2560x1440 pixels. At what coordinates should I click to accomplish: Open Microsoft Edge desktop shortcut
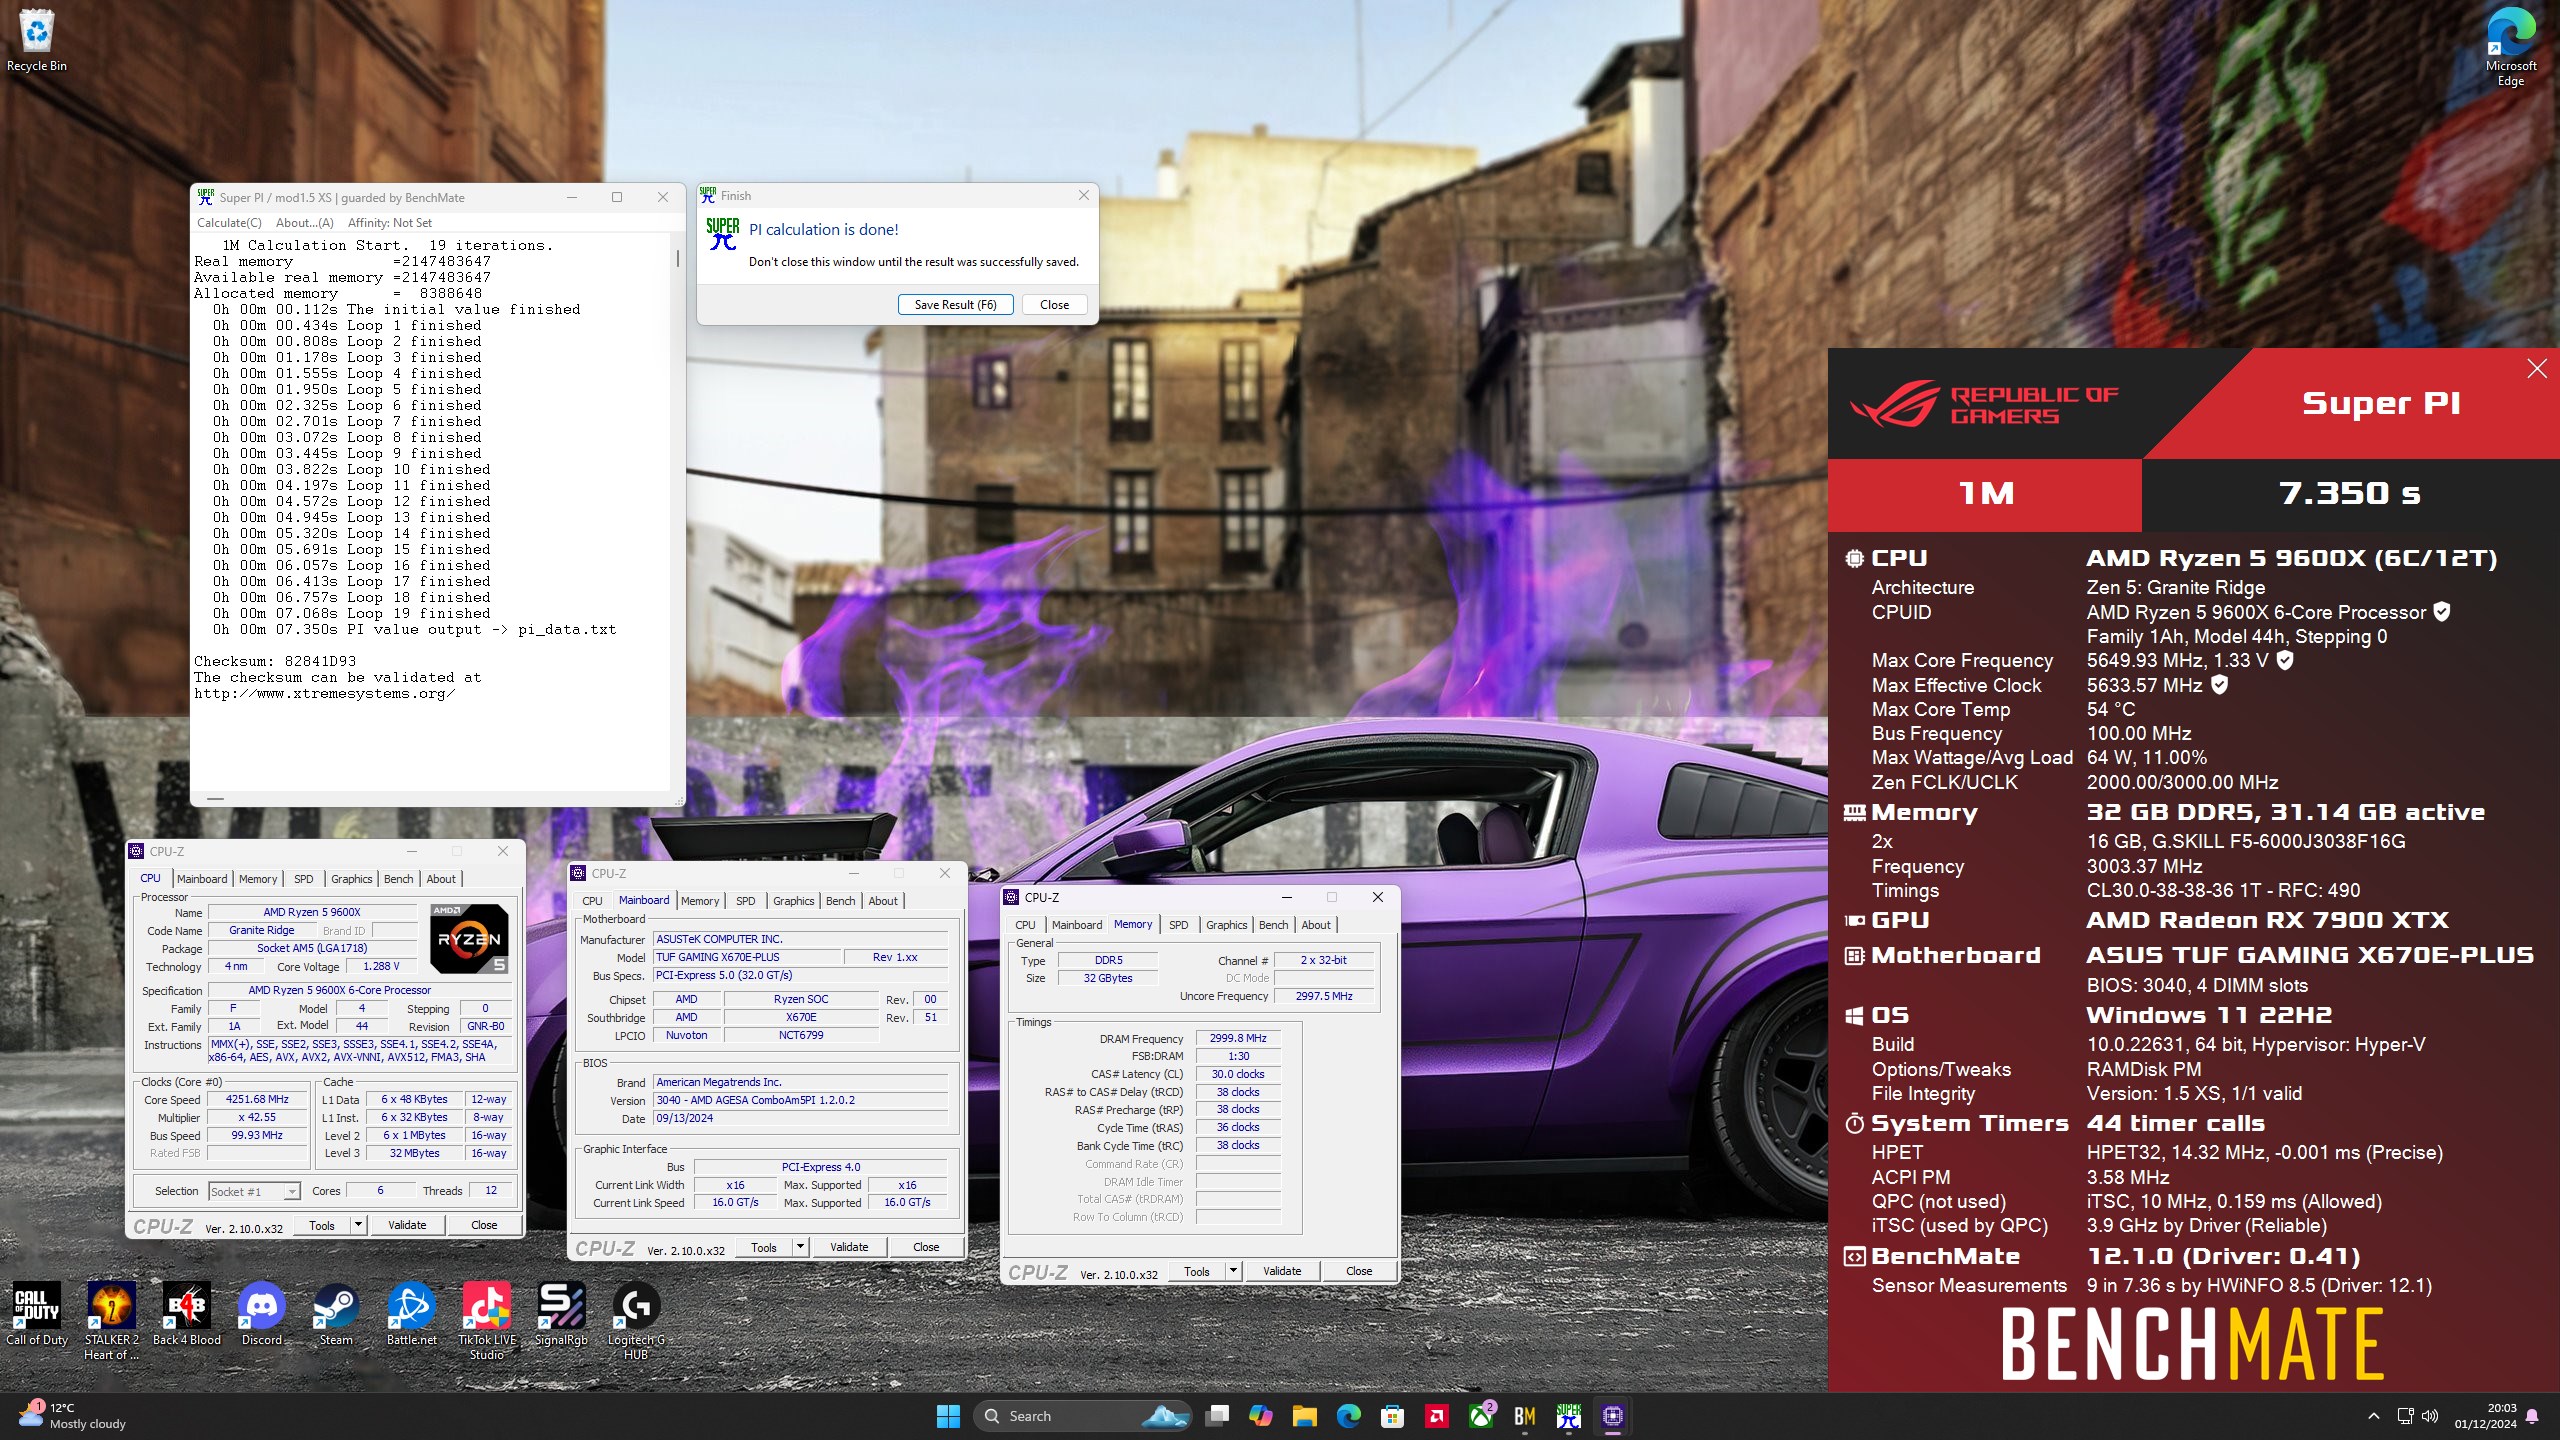2510,45
